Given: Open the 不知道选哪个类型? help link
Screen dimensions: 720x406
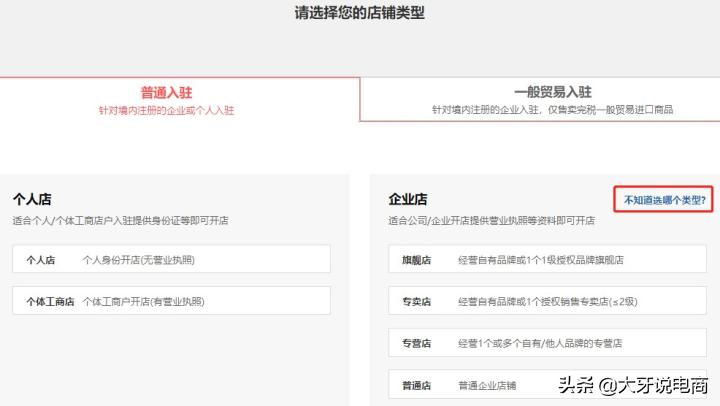Looking at the screenshot, I should pos(664,200).
